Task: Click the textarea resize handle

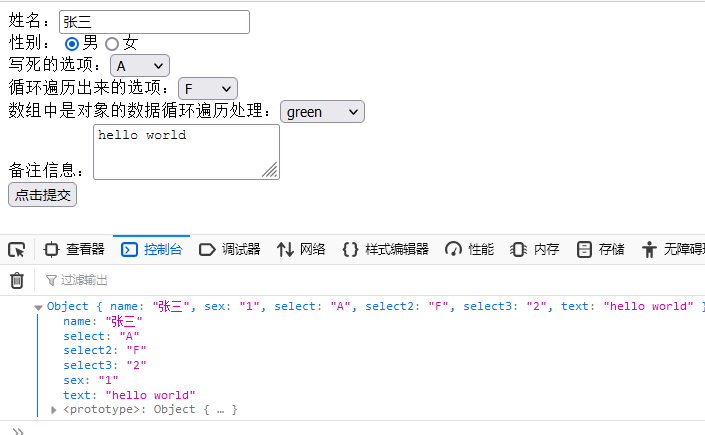Action: 270,170
